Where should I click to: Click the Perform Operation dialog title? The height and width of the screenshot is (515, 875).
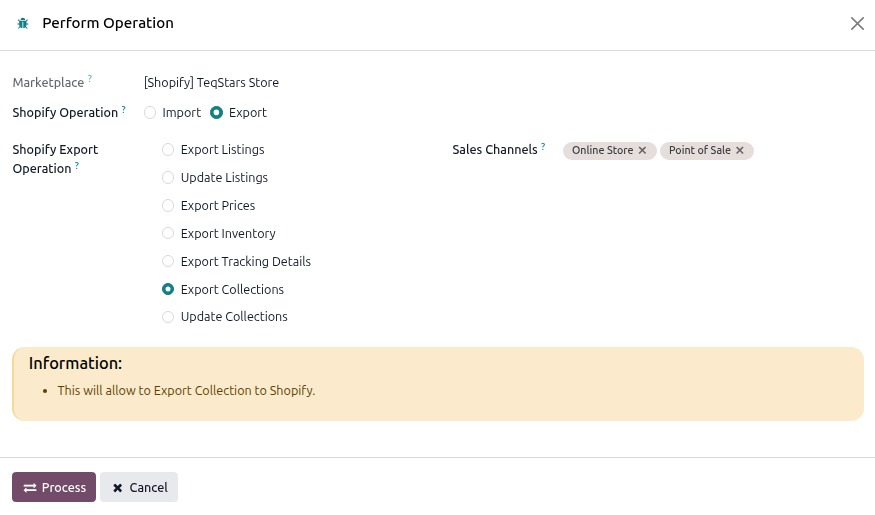pyautogui.click(x=108, y=23)
